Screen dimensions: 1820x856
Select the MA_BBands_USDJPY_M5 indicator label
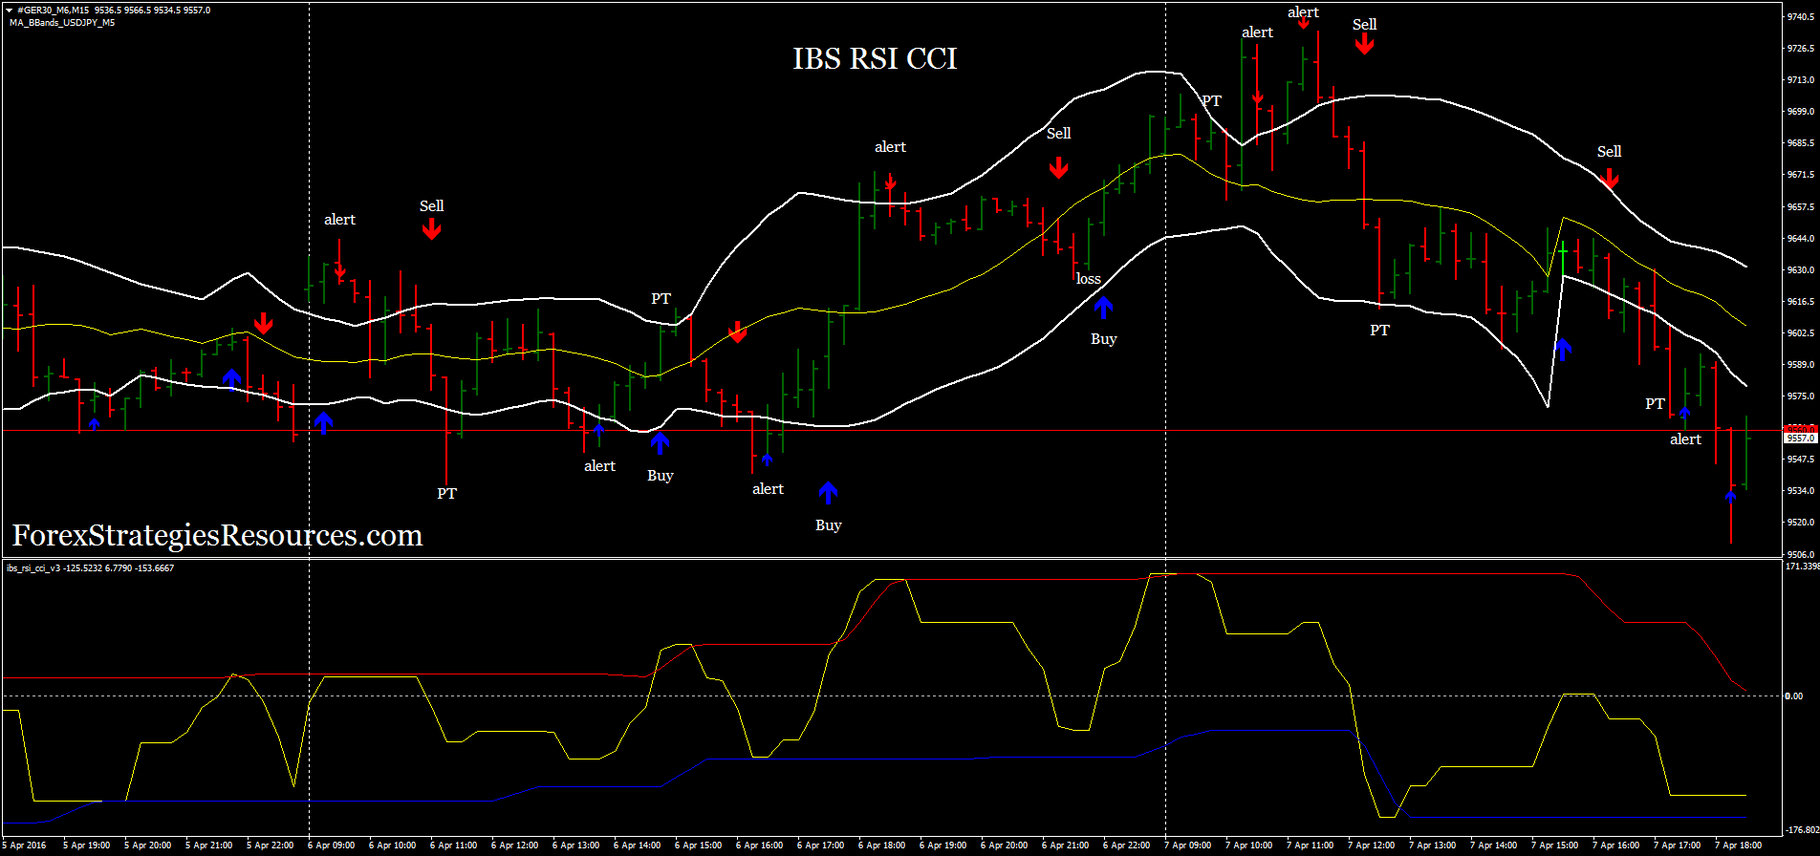click(62, 22)
